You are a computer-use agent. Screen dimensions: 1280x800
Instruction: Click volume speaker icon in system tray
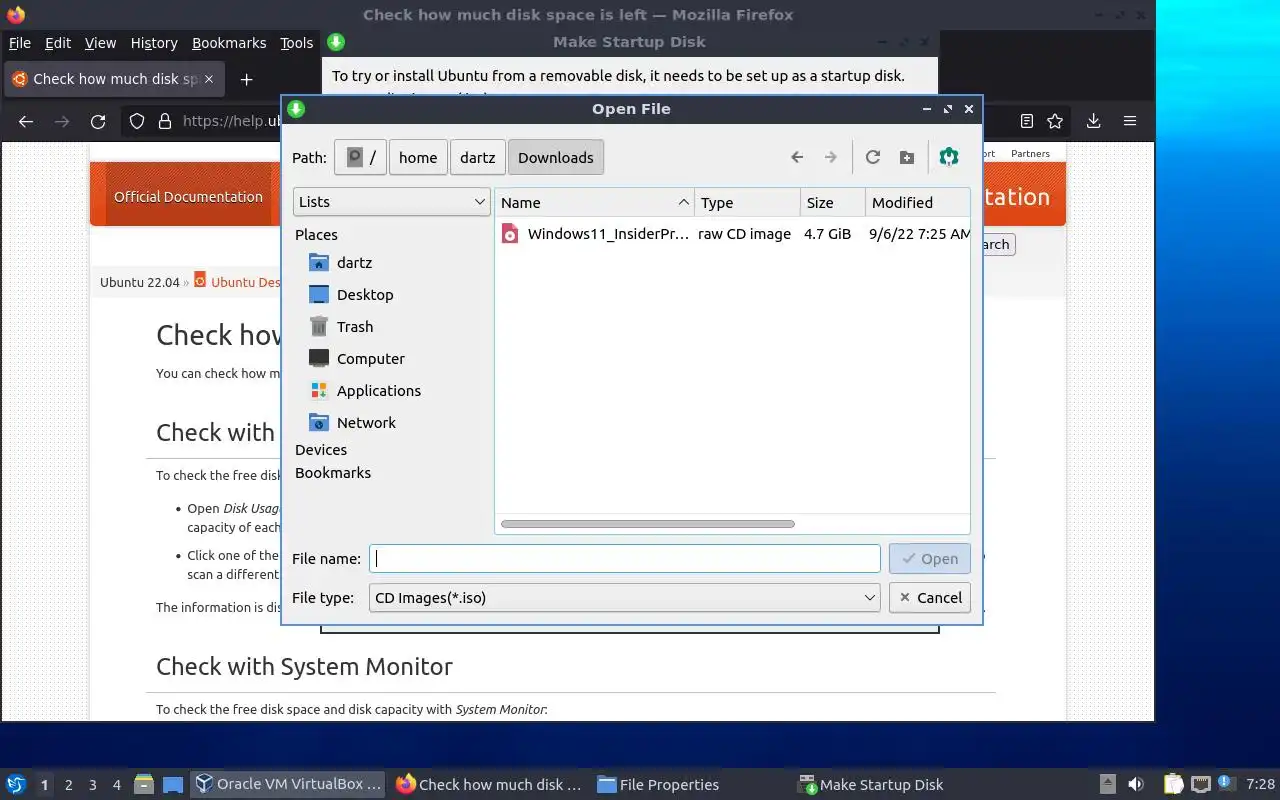point(1135,784)
